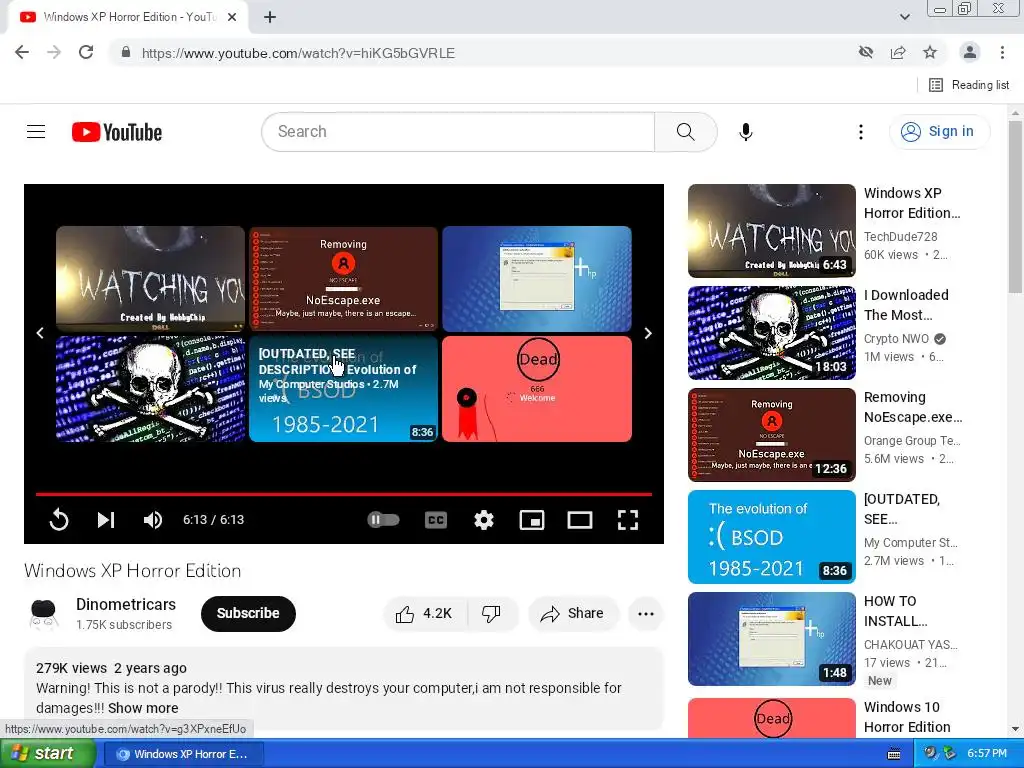The width and height of the screenshot is (1024, 768).
Task: Skip to the next video
Action: pos(106,520)
